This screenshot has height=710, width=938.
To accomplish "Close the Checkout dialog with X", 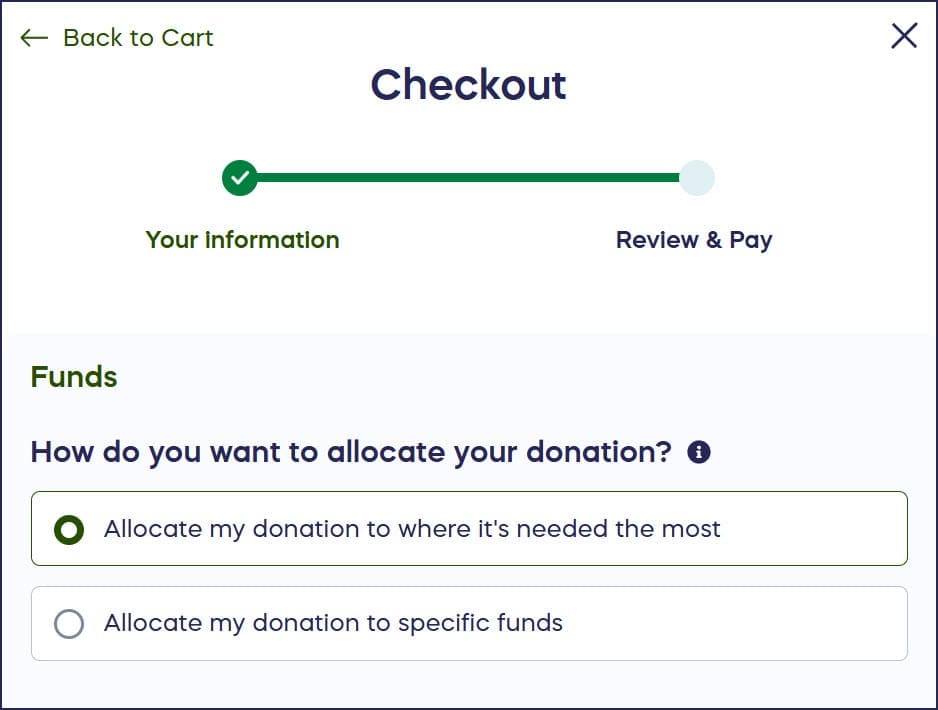I will (904, 37).
